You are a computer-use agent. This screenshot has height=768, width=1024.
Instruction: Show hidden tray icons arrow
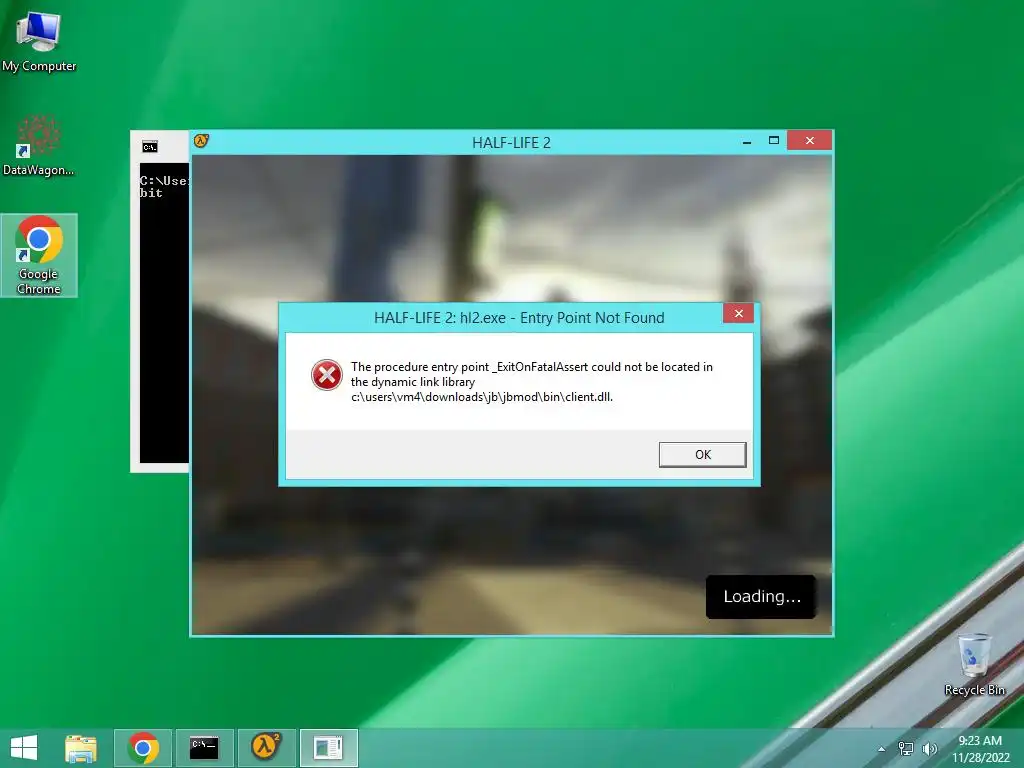[x=882, y=749]
